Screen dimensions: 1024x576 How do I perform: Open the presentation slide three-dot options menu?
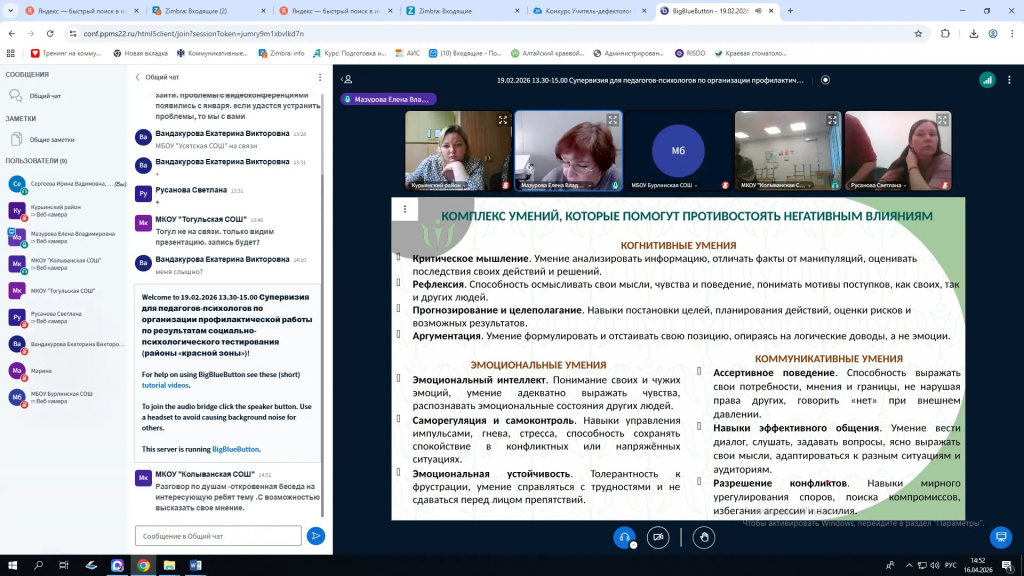(x=404, y=209)
